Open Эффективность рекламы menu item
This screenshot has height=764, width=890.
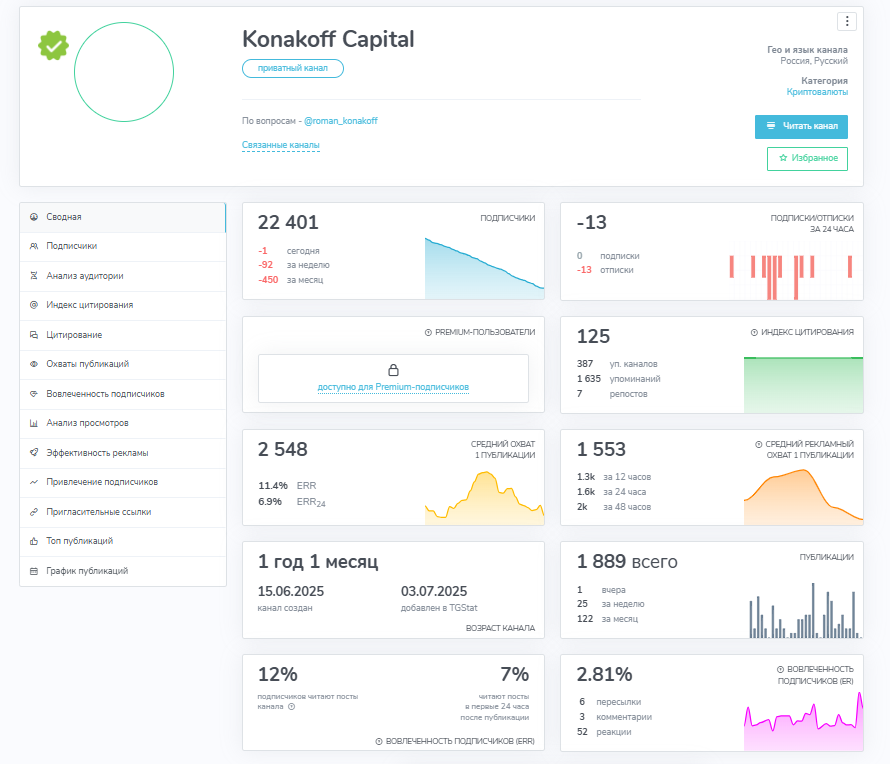click(123, 453)
